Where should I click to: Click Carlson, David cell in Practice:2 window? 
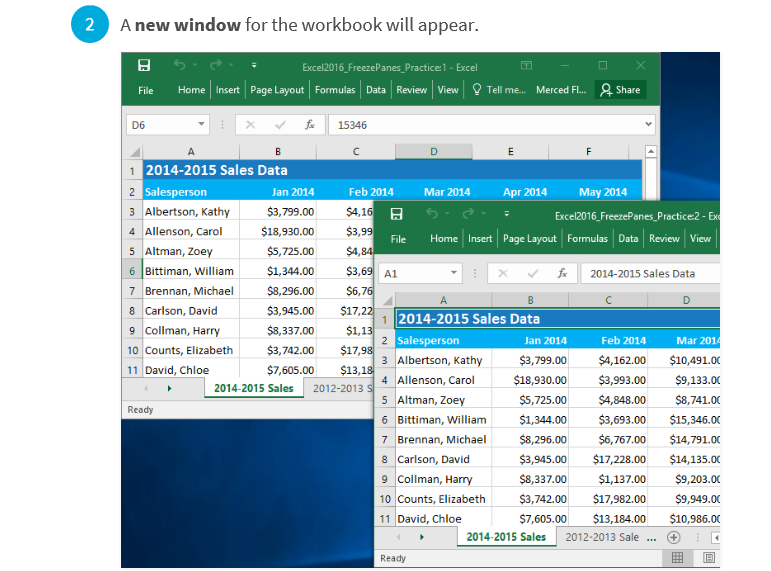[x=443, y=459]
